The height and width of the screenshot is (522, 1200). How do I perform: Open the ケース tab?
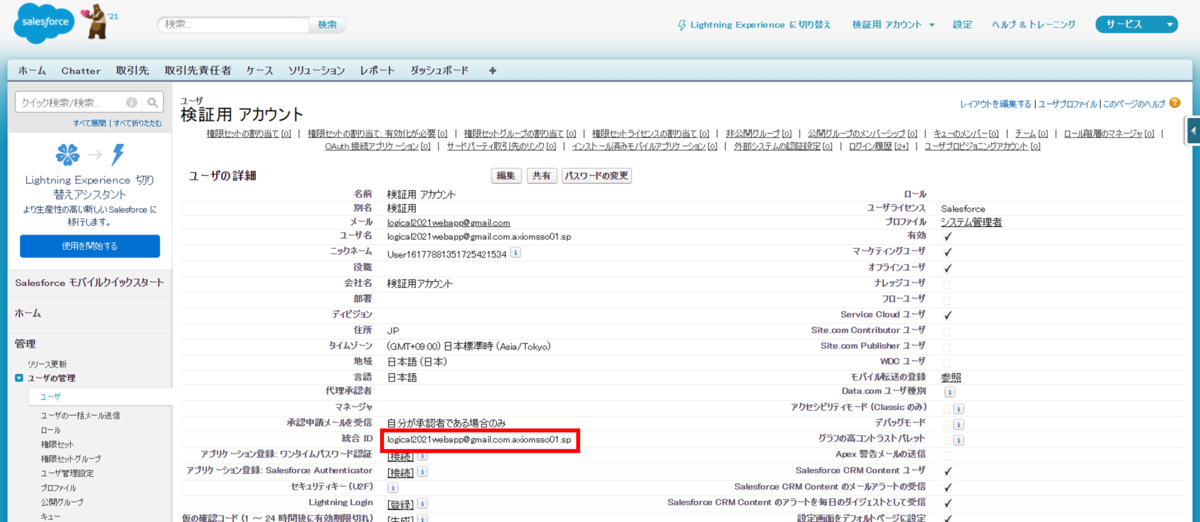click(259, 71)
